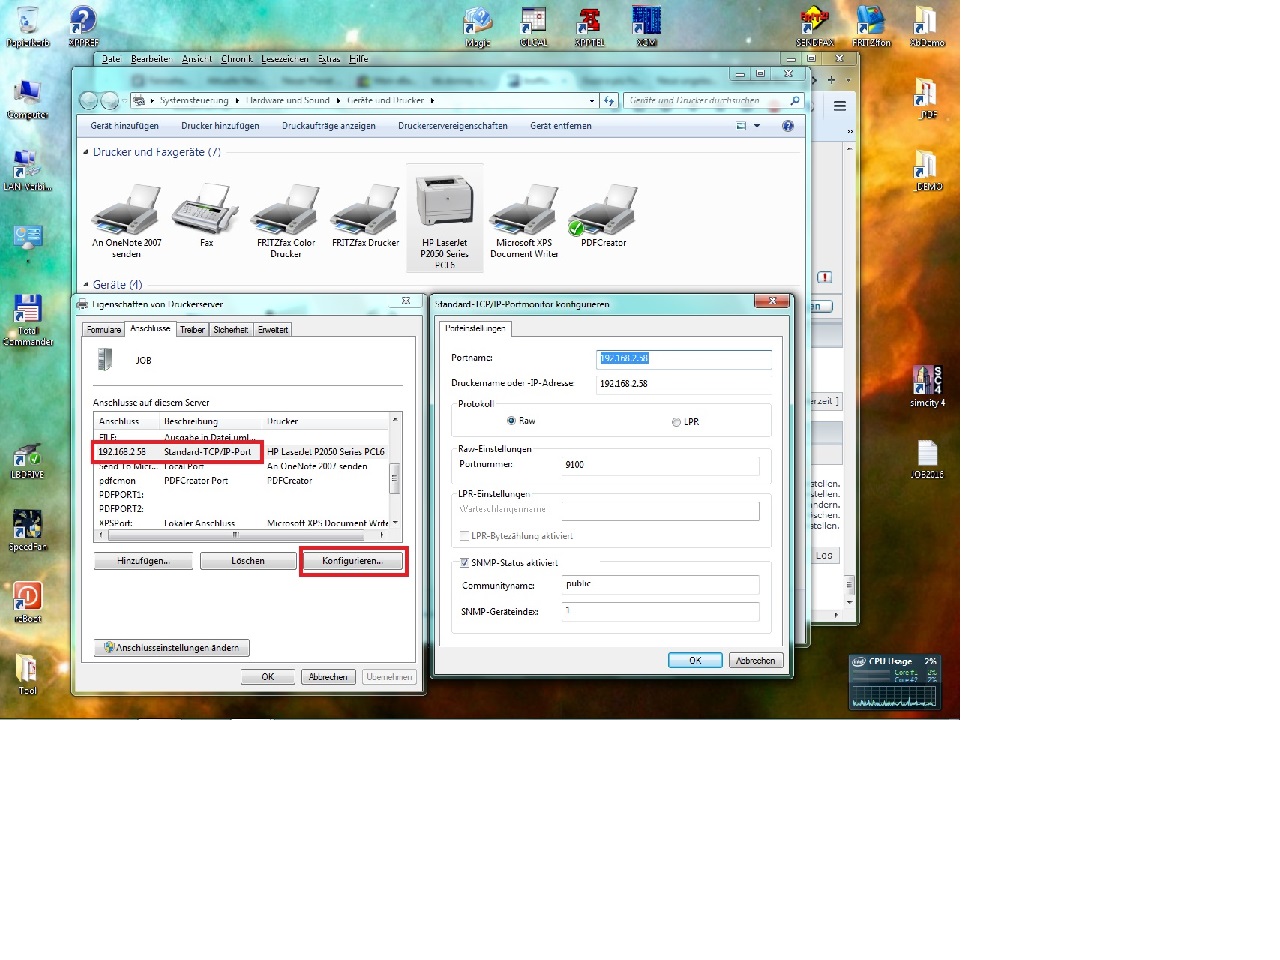Click the Portname input field
This screenshot has width=1280, height=960.
pyautogui.click(x=684, y=358)
